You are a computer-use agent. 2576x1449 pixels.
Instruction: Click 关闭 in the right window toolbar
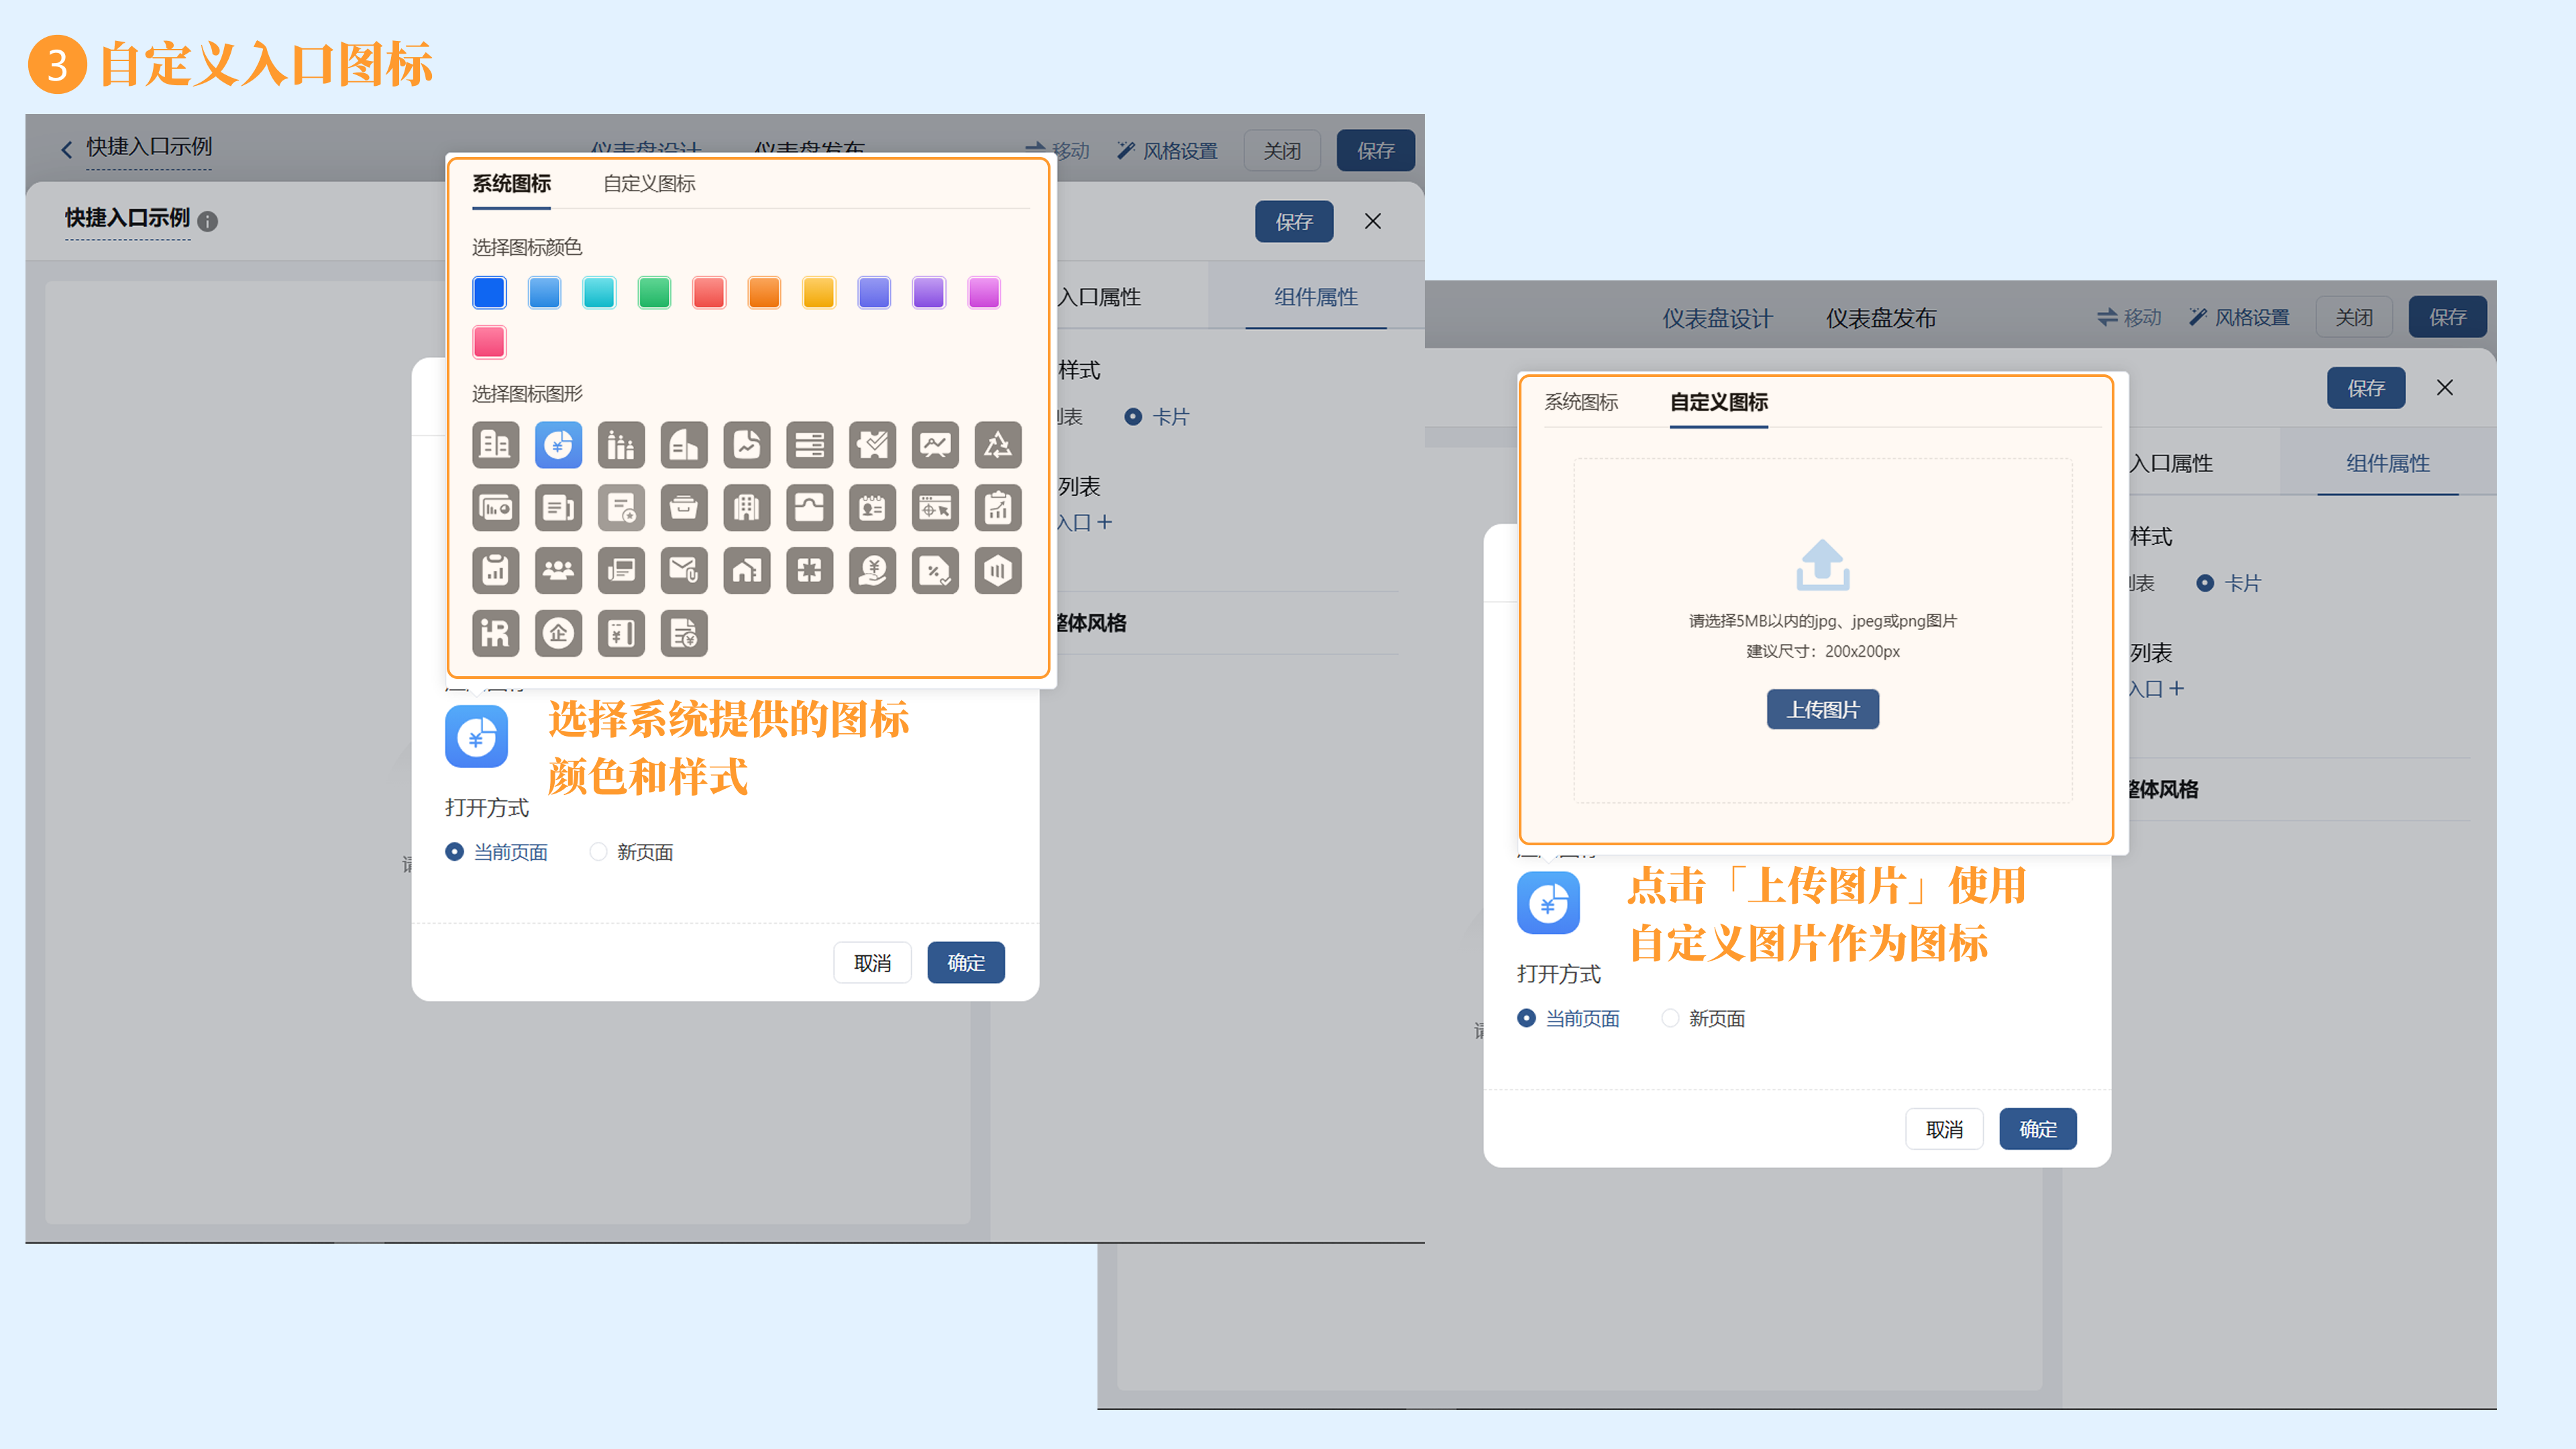click(x=2354, y=317)
